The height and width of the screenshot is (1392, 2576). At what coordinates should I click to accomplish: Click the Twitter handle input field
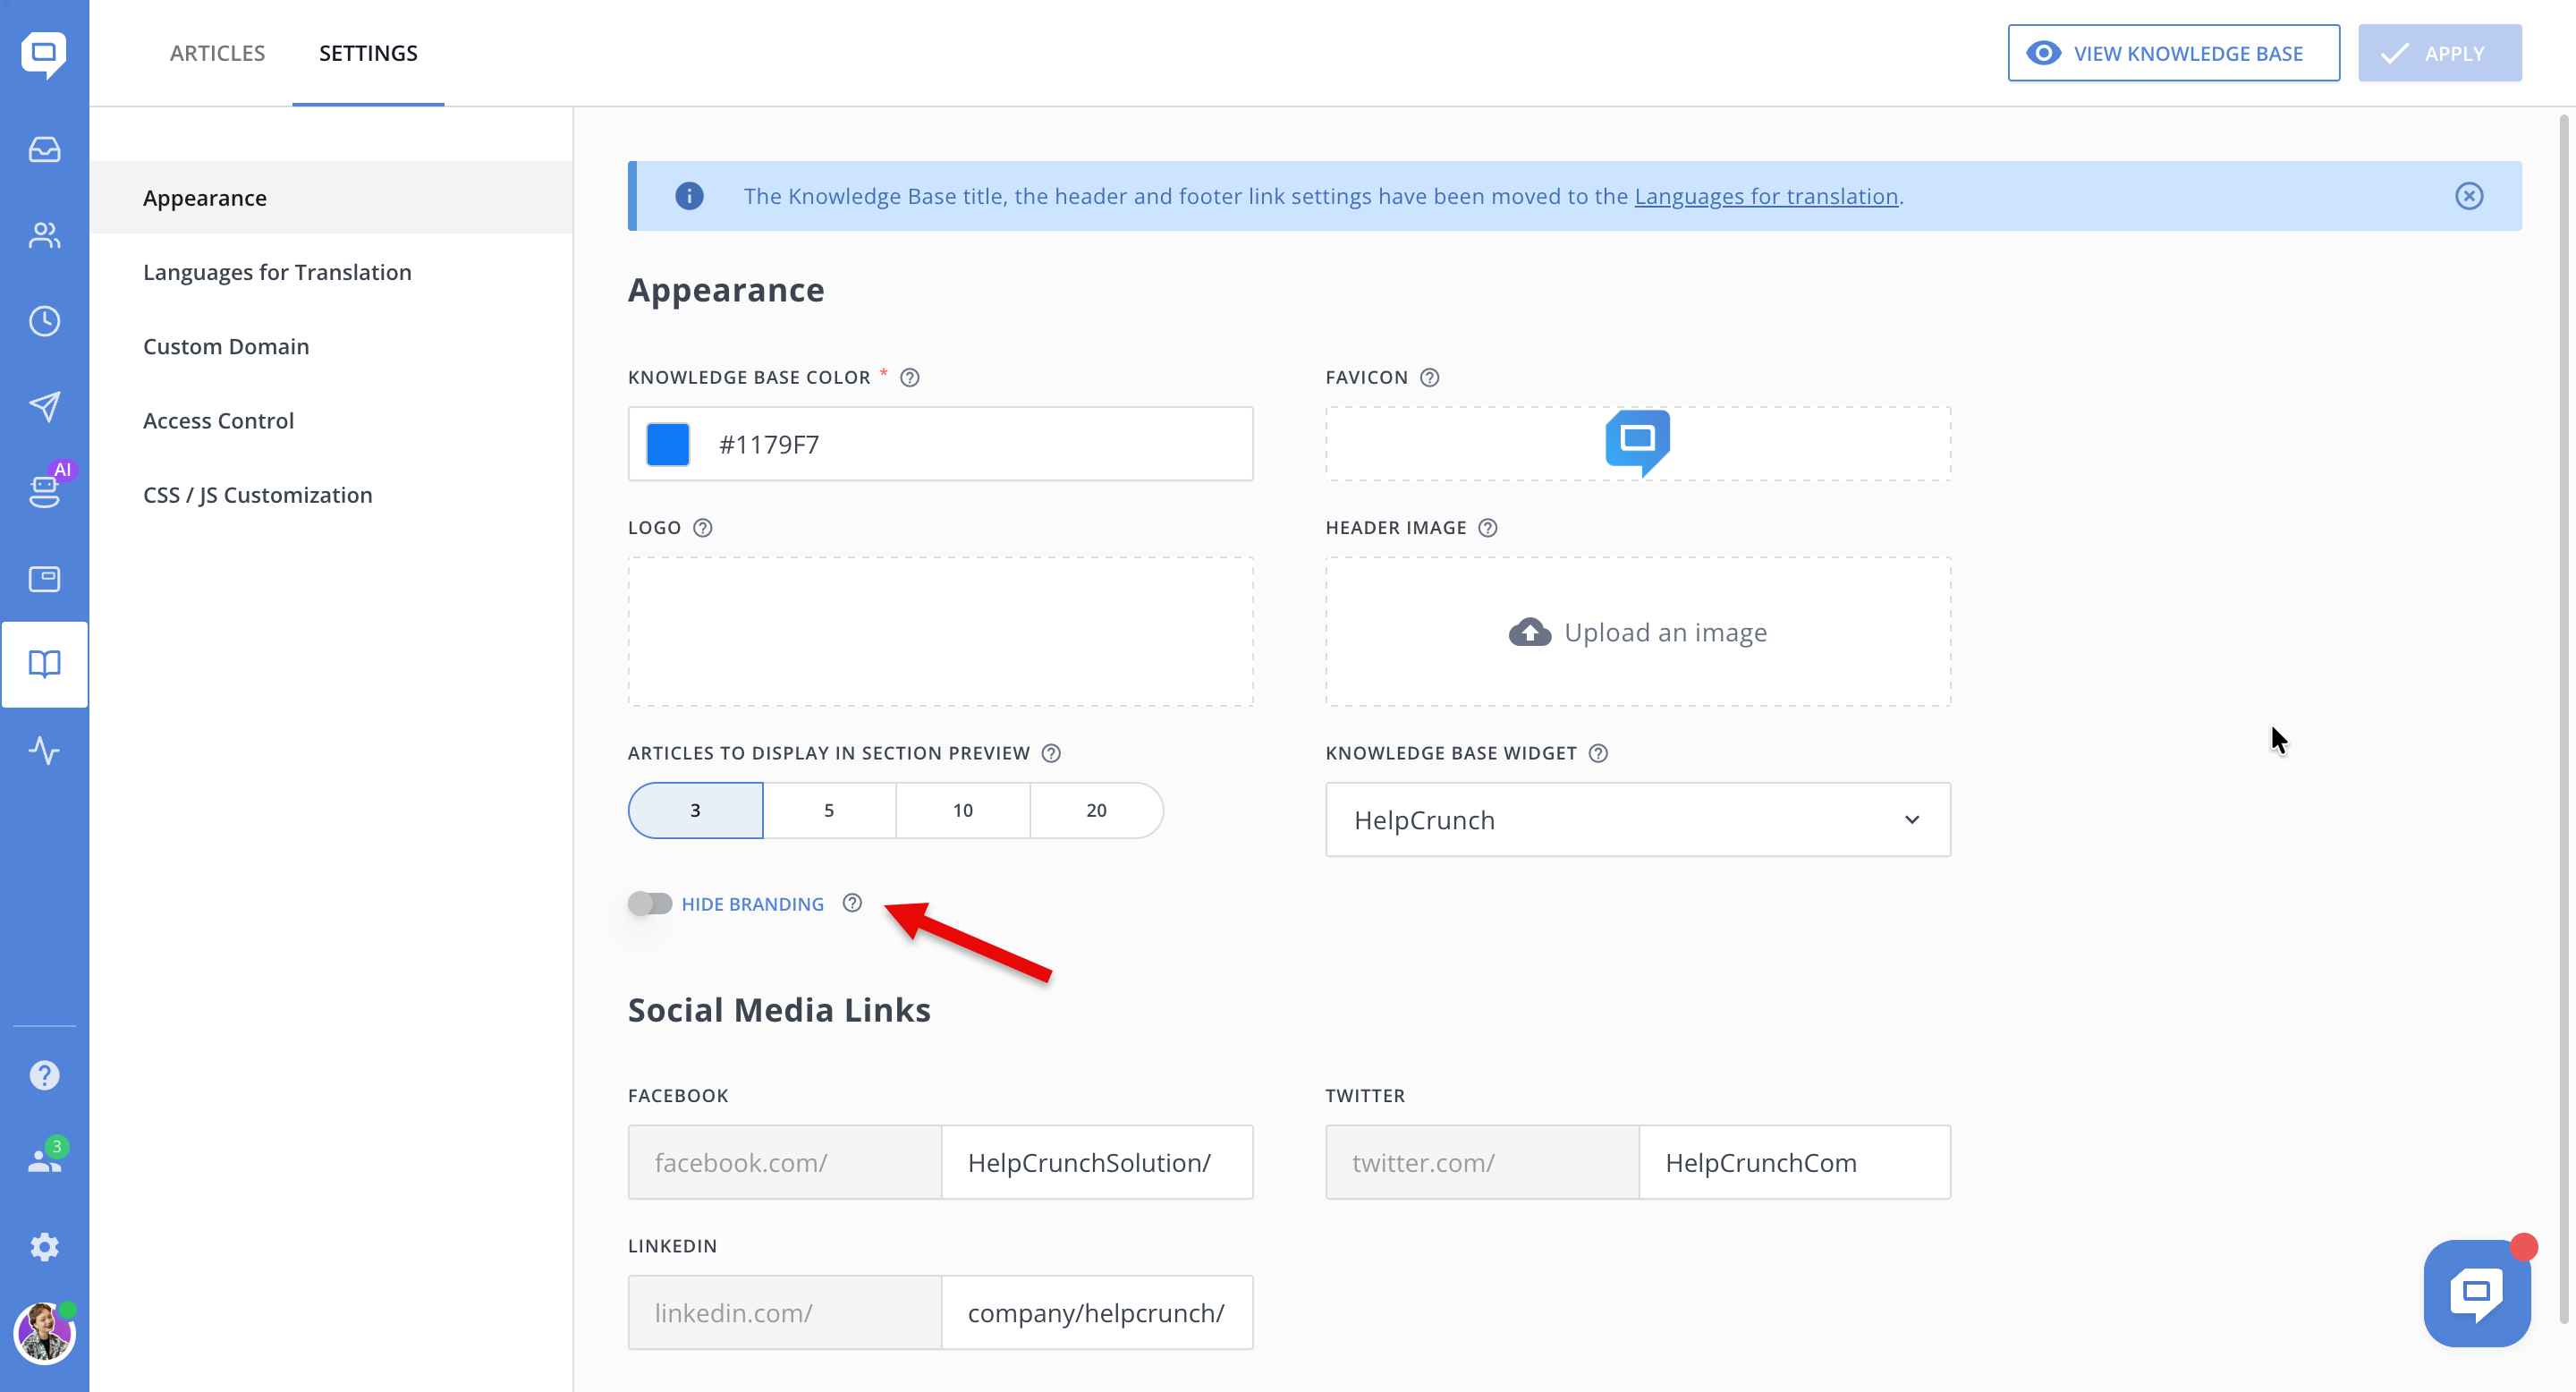click(1794, 1162)
